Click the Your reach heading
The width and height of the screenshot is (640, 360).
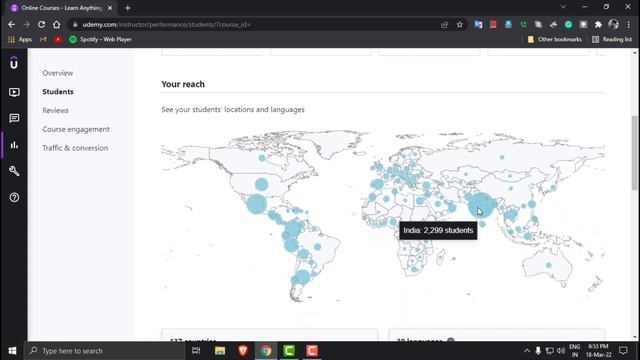pyautogui.click(x=183, y=84)
